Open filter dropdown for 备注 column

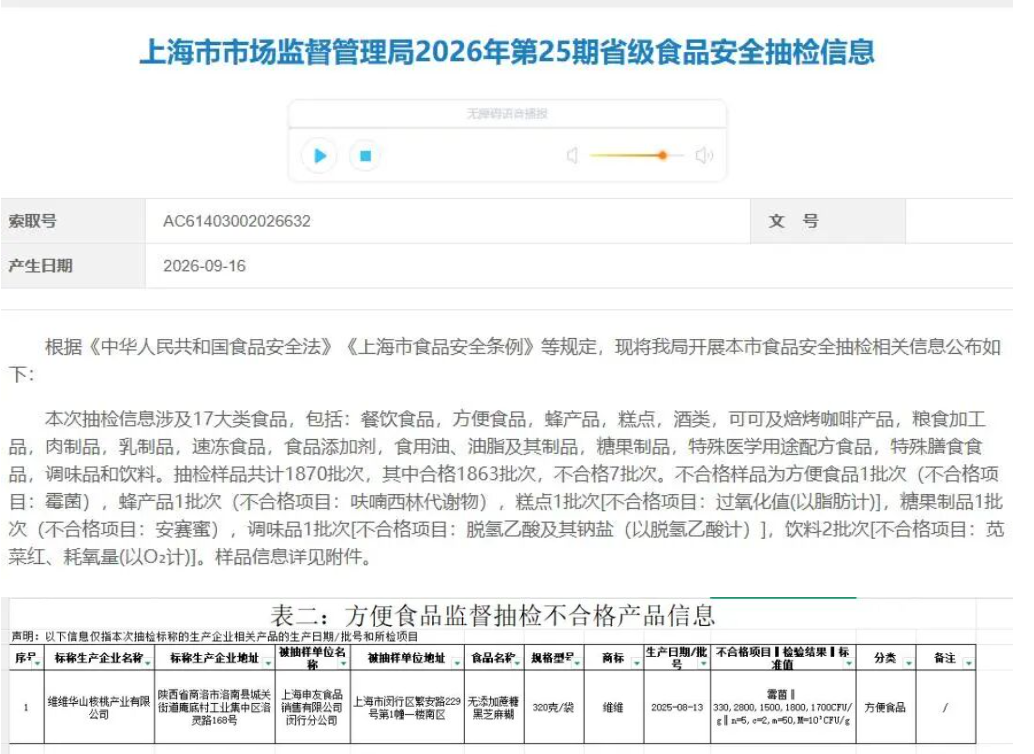[968, 663]
